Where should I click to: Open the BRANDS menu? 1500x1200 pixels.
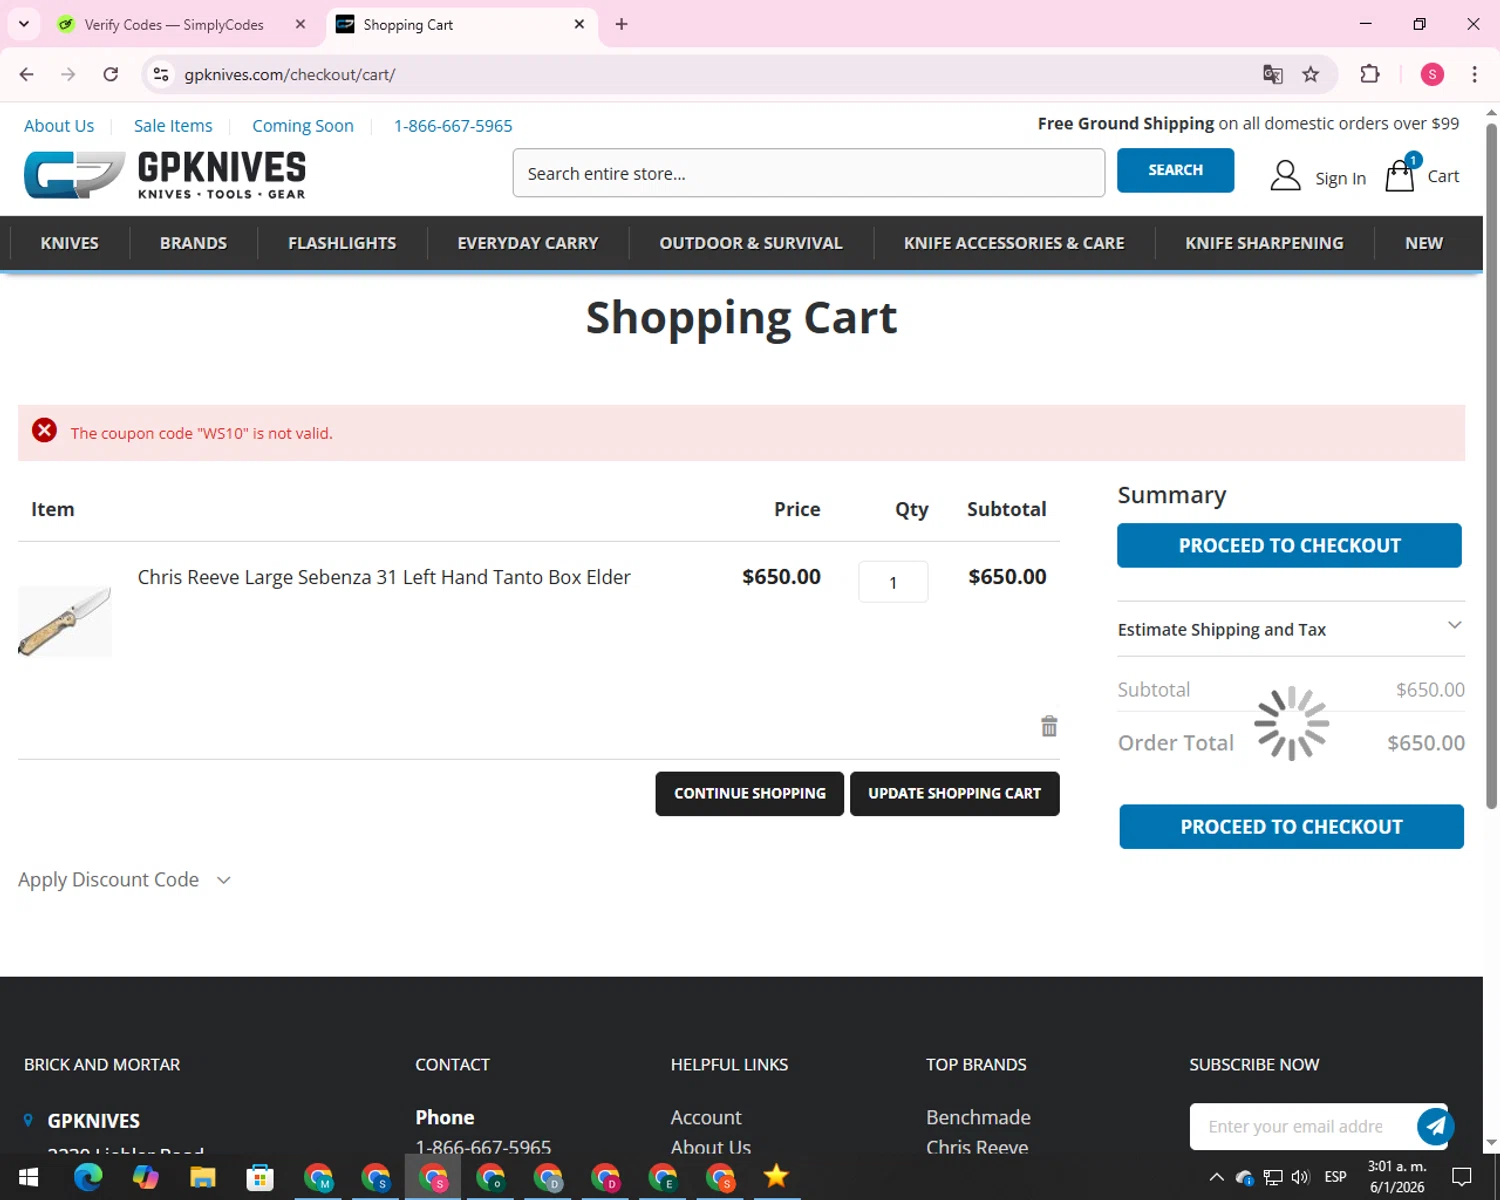point(193,243)
